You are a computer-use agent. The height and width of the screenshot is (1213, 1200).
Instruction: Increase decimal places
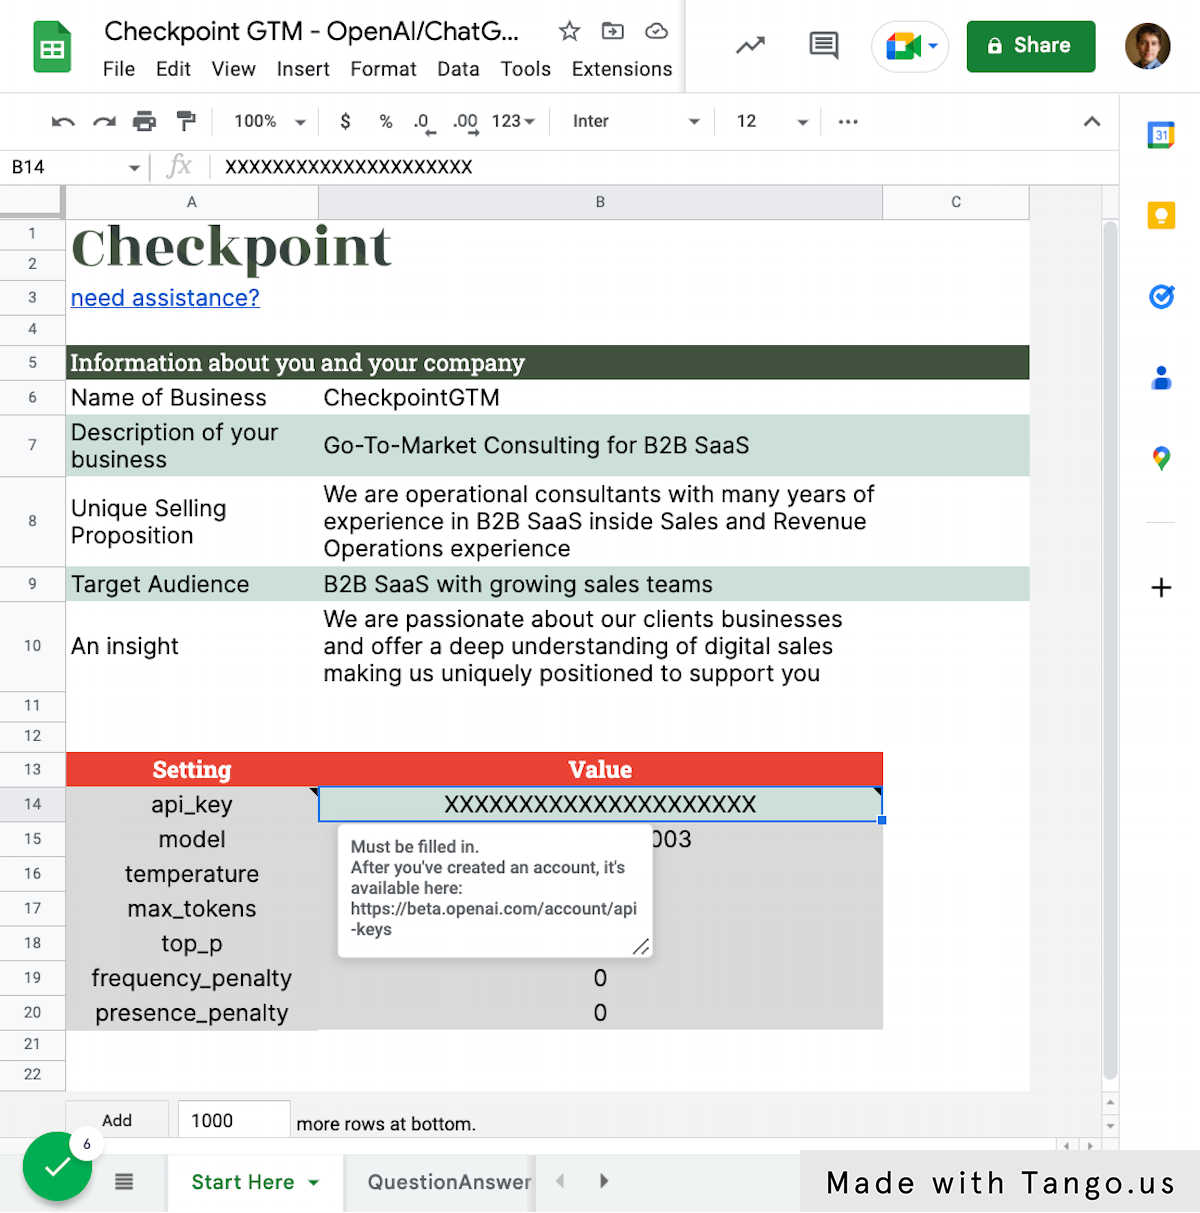click(465, 123)
